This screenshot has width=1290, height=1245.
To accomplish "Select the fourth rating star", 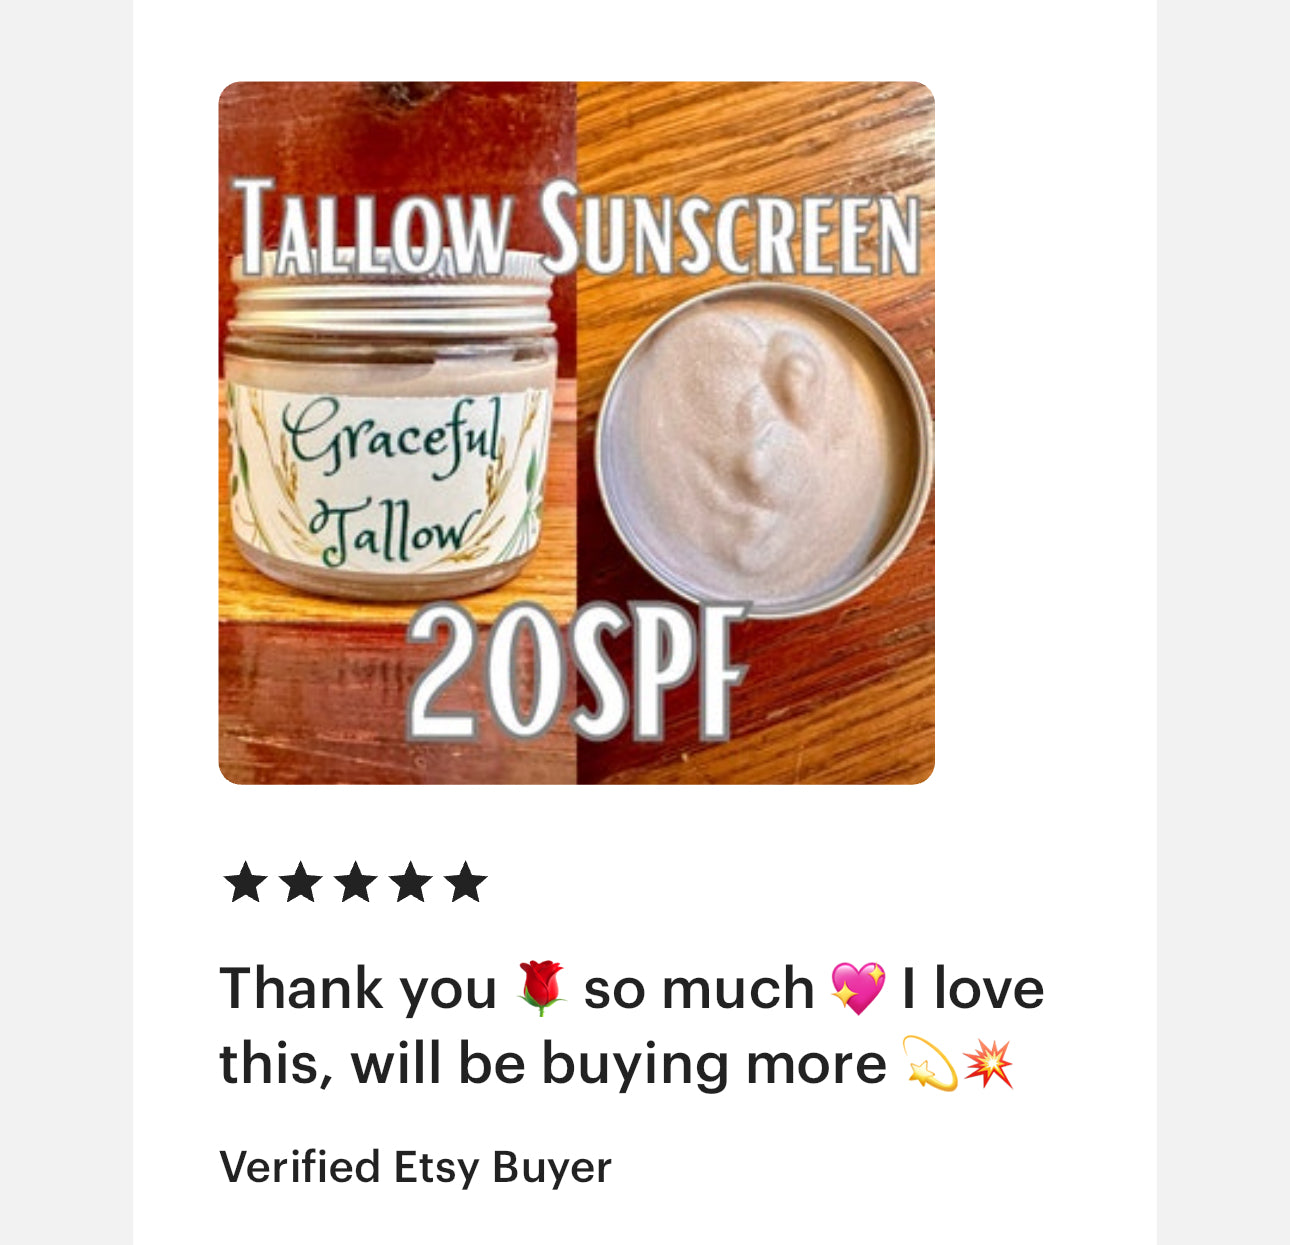I will click(x=410, y=883).
